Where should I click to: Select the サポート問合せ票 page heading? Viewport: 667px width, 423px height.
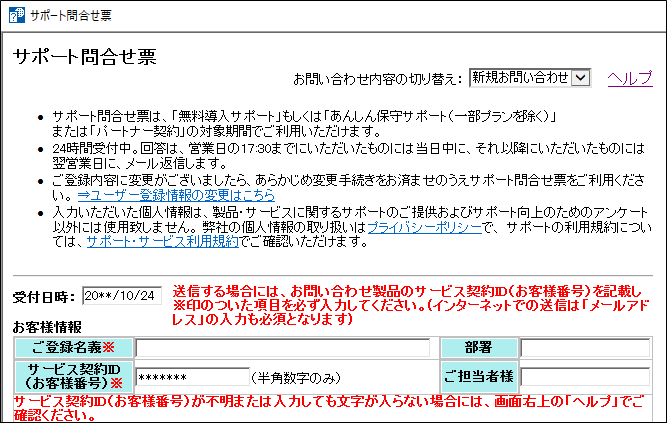[85, 57]
